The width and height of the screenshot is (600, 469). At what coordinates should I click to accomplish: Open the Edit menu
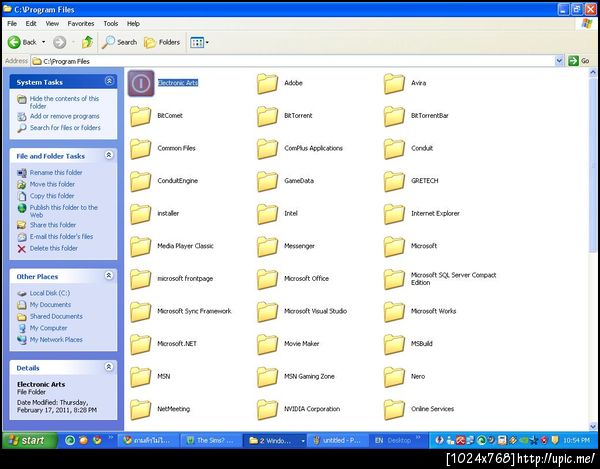coord(31,24)
